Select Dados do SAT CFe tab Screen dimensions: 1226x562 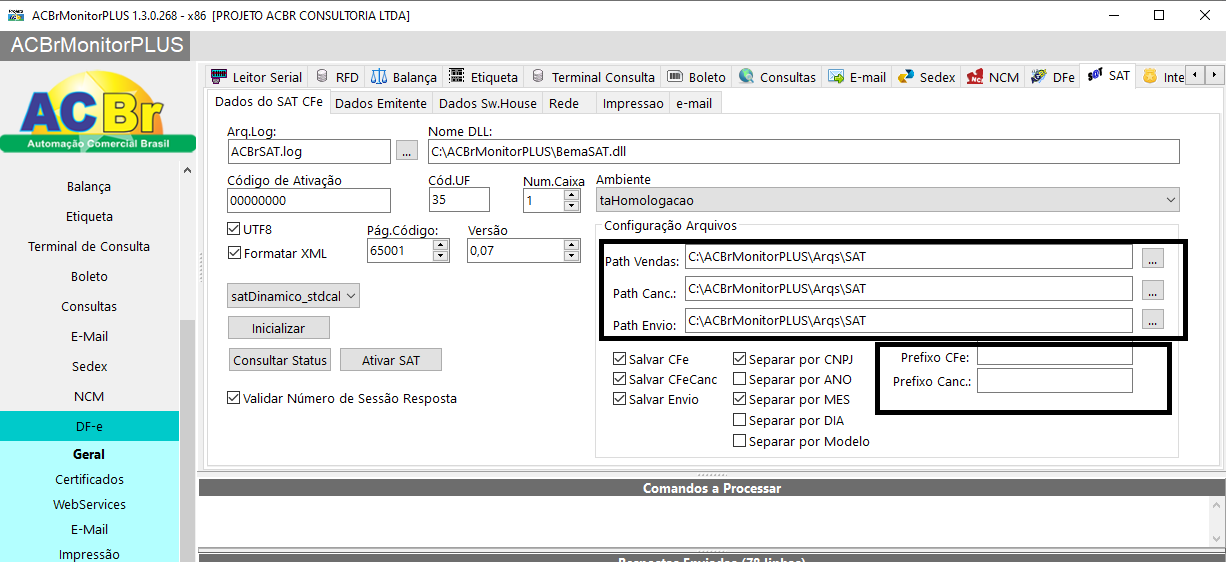coord(269,102)
